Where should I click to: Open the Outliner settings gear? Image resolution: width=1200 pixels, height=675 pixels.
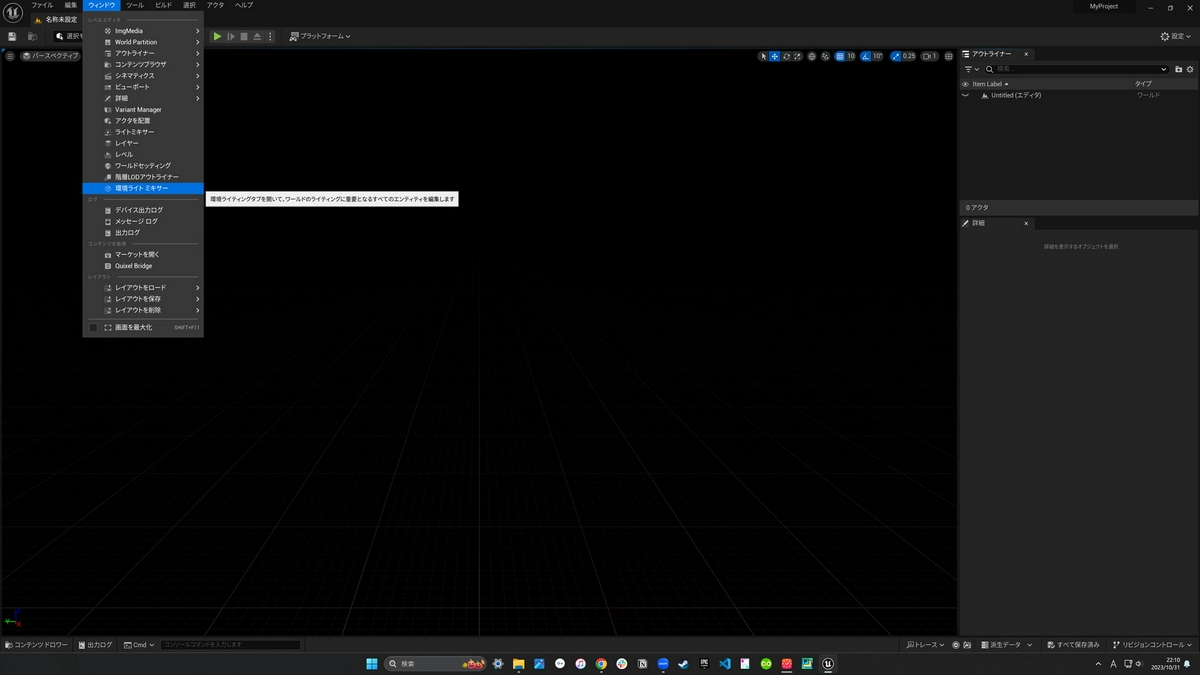(1190, 69)
